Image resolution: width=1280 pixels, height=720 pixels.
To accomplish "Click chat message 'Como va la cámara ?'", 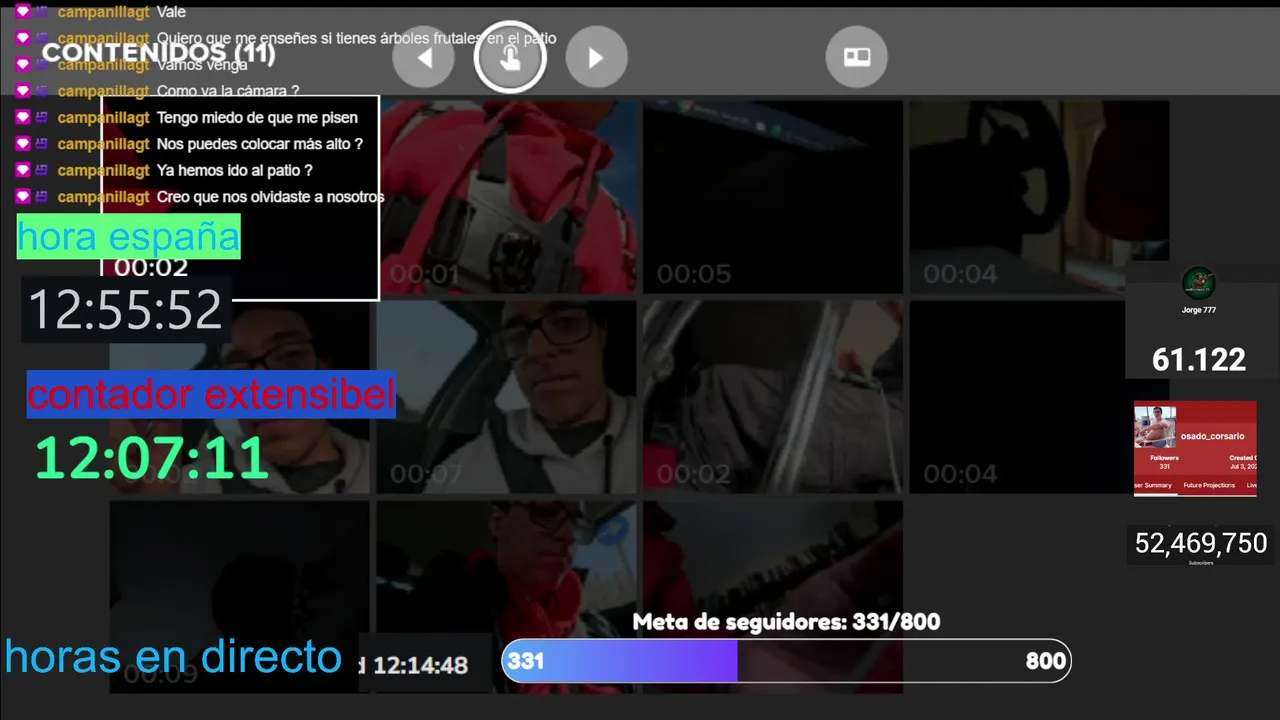I will point(228,91).
